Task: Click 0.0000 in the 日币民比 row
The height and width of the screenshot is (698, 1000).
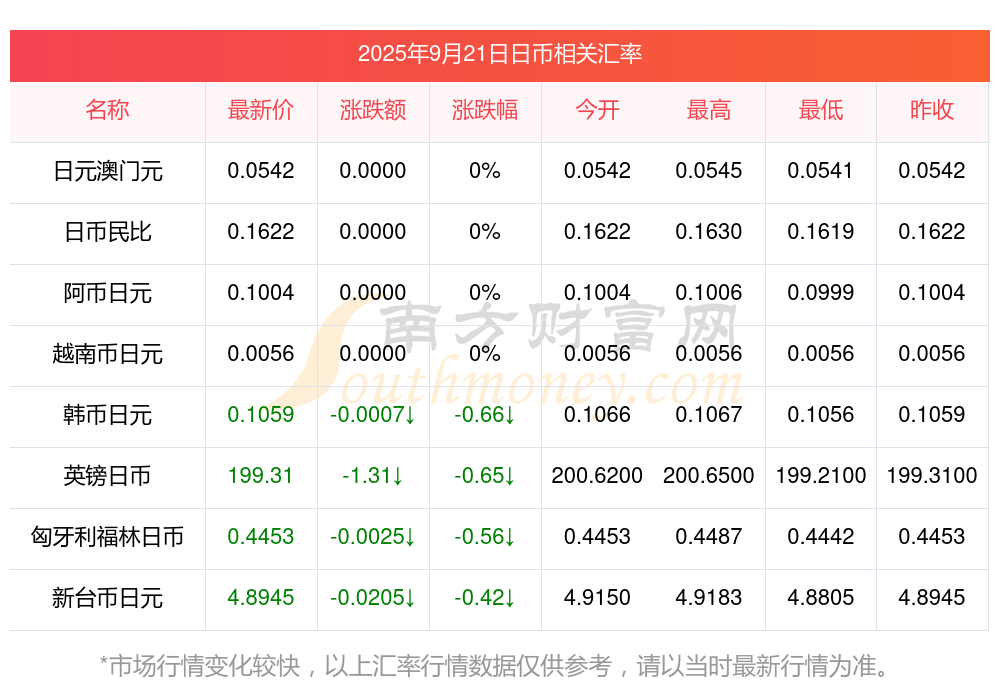Action: pos(373,232)
